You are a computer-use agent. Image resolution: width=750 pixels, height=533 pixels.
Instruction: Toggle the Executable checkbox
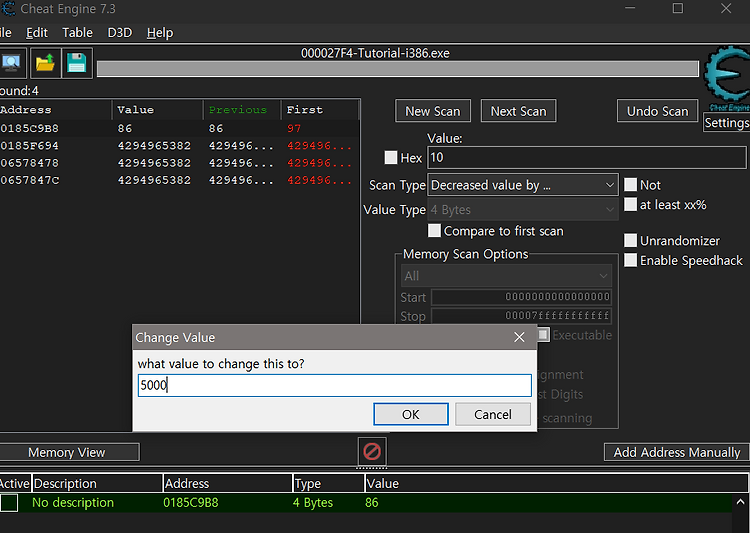[543, 334]
